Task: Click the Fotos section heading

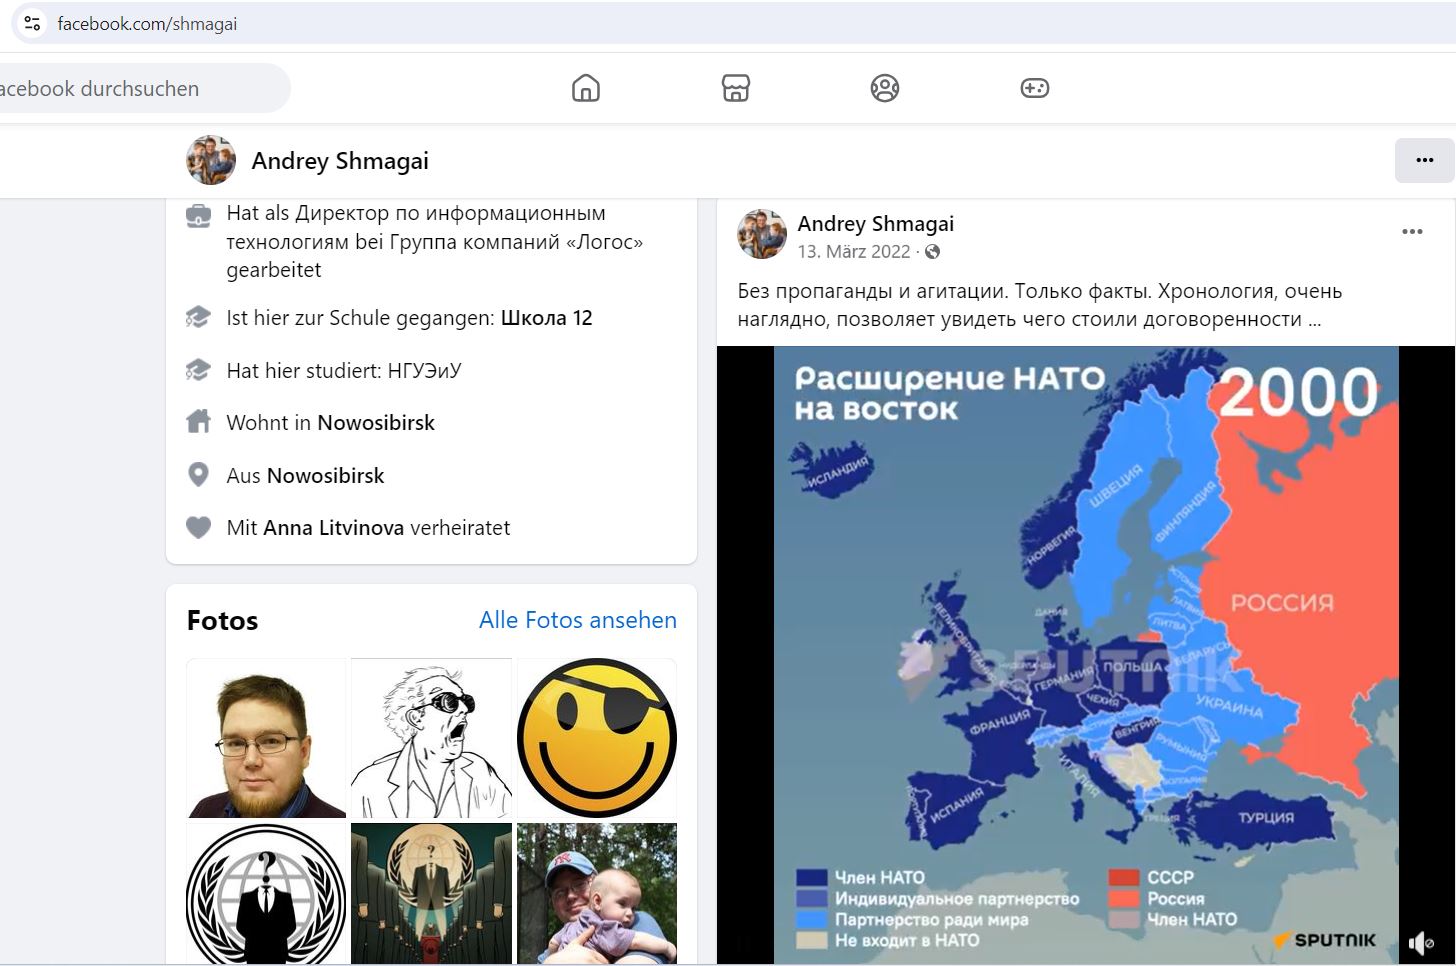Action: coord(222,621)
